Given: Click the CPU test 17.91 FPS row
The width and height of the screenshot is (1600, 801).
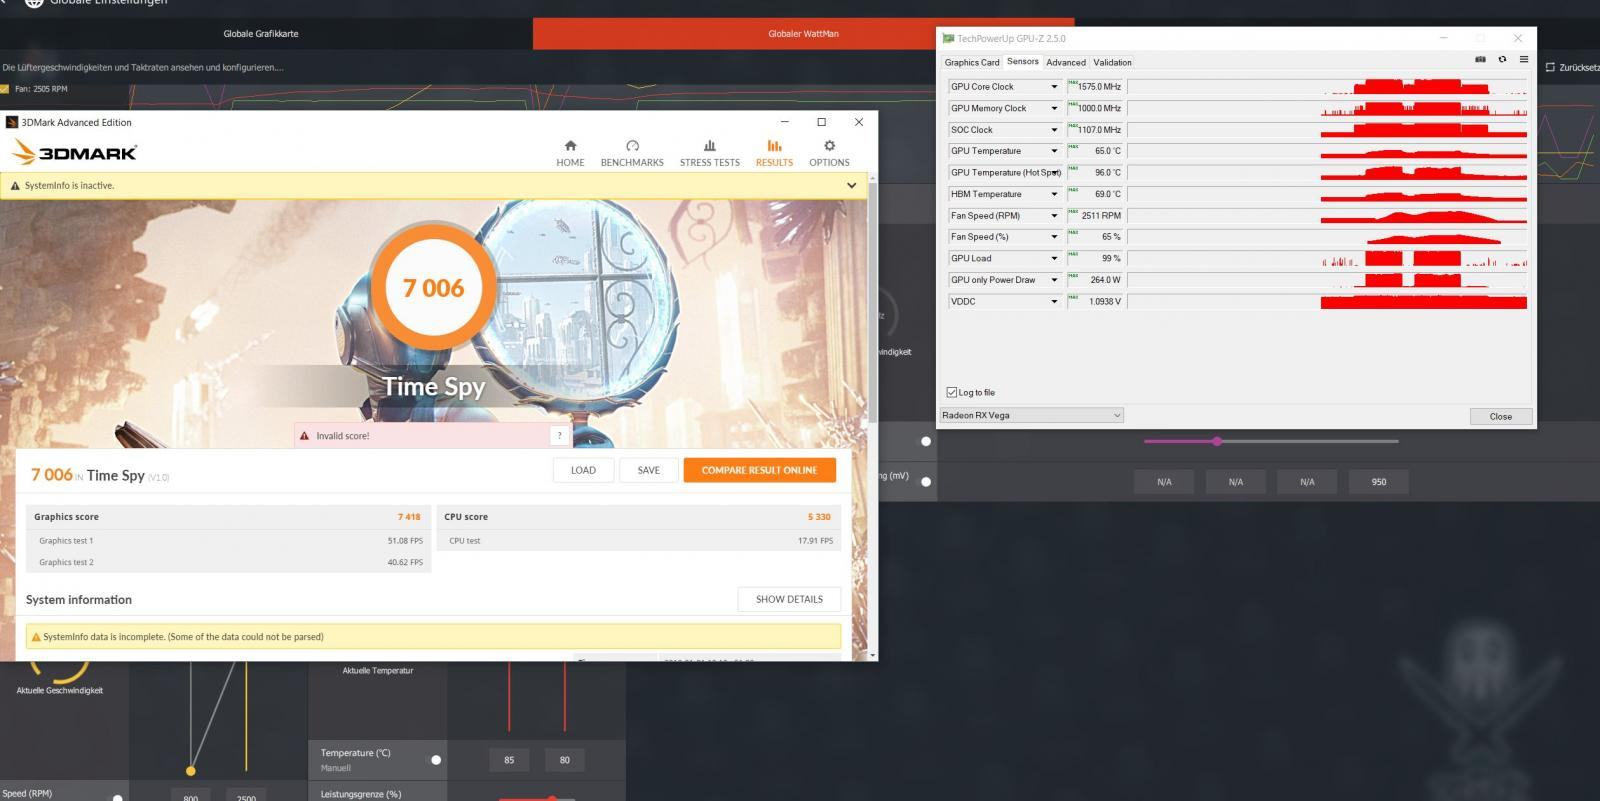Looking at the screenshot, I should (640, 541).
